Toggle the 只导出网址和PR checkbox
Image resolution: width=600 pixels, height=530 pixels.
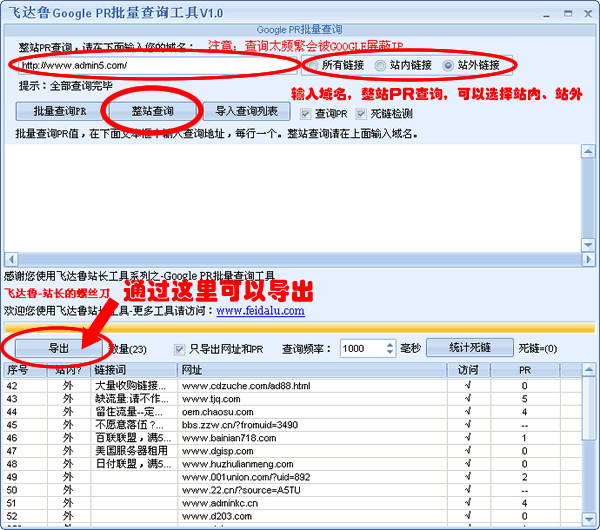click(x=218, y=349)
